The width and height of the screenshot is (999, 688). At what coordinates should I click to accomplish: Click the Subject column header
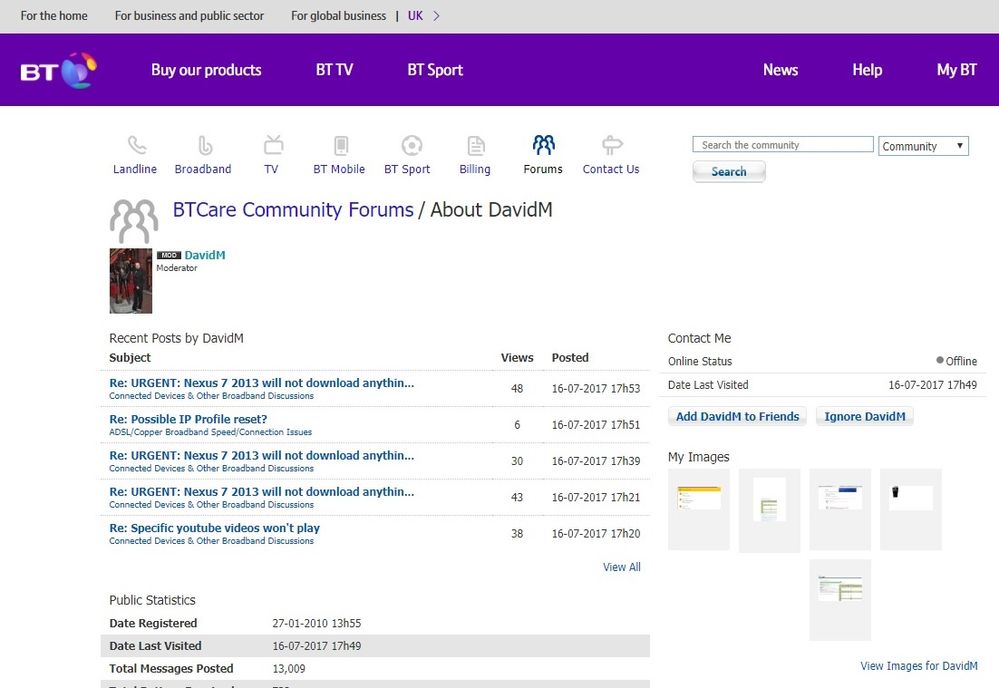(130, 358)
